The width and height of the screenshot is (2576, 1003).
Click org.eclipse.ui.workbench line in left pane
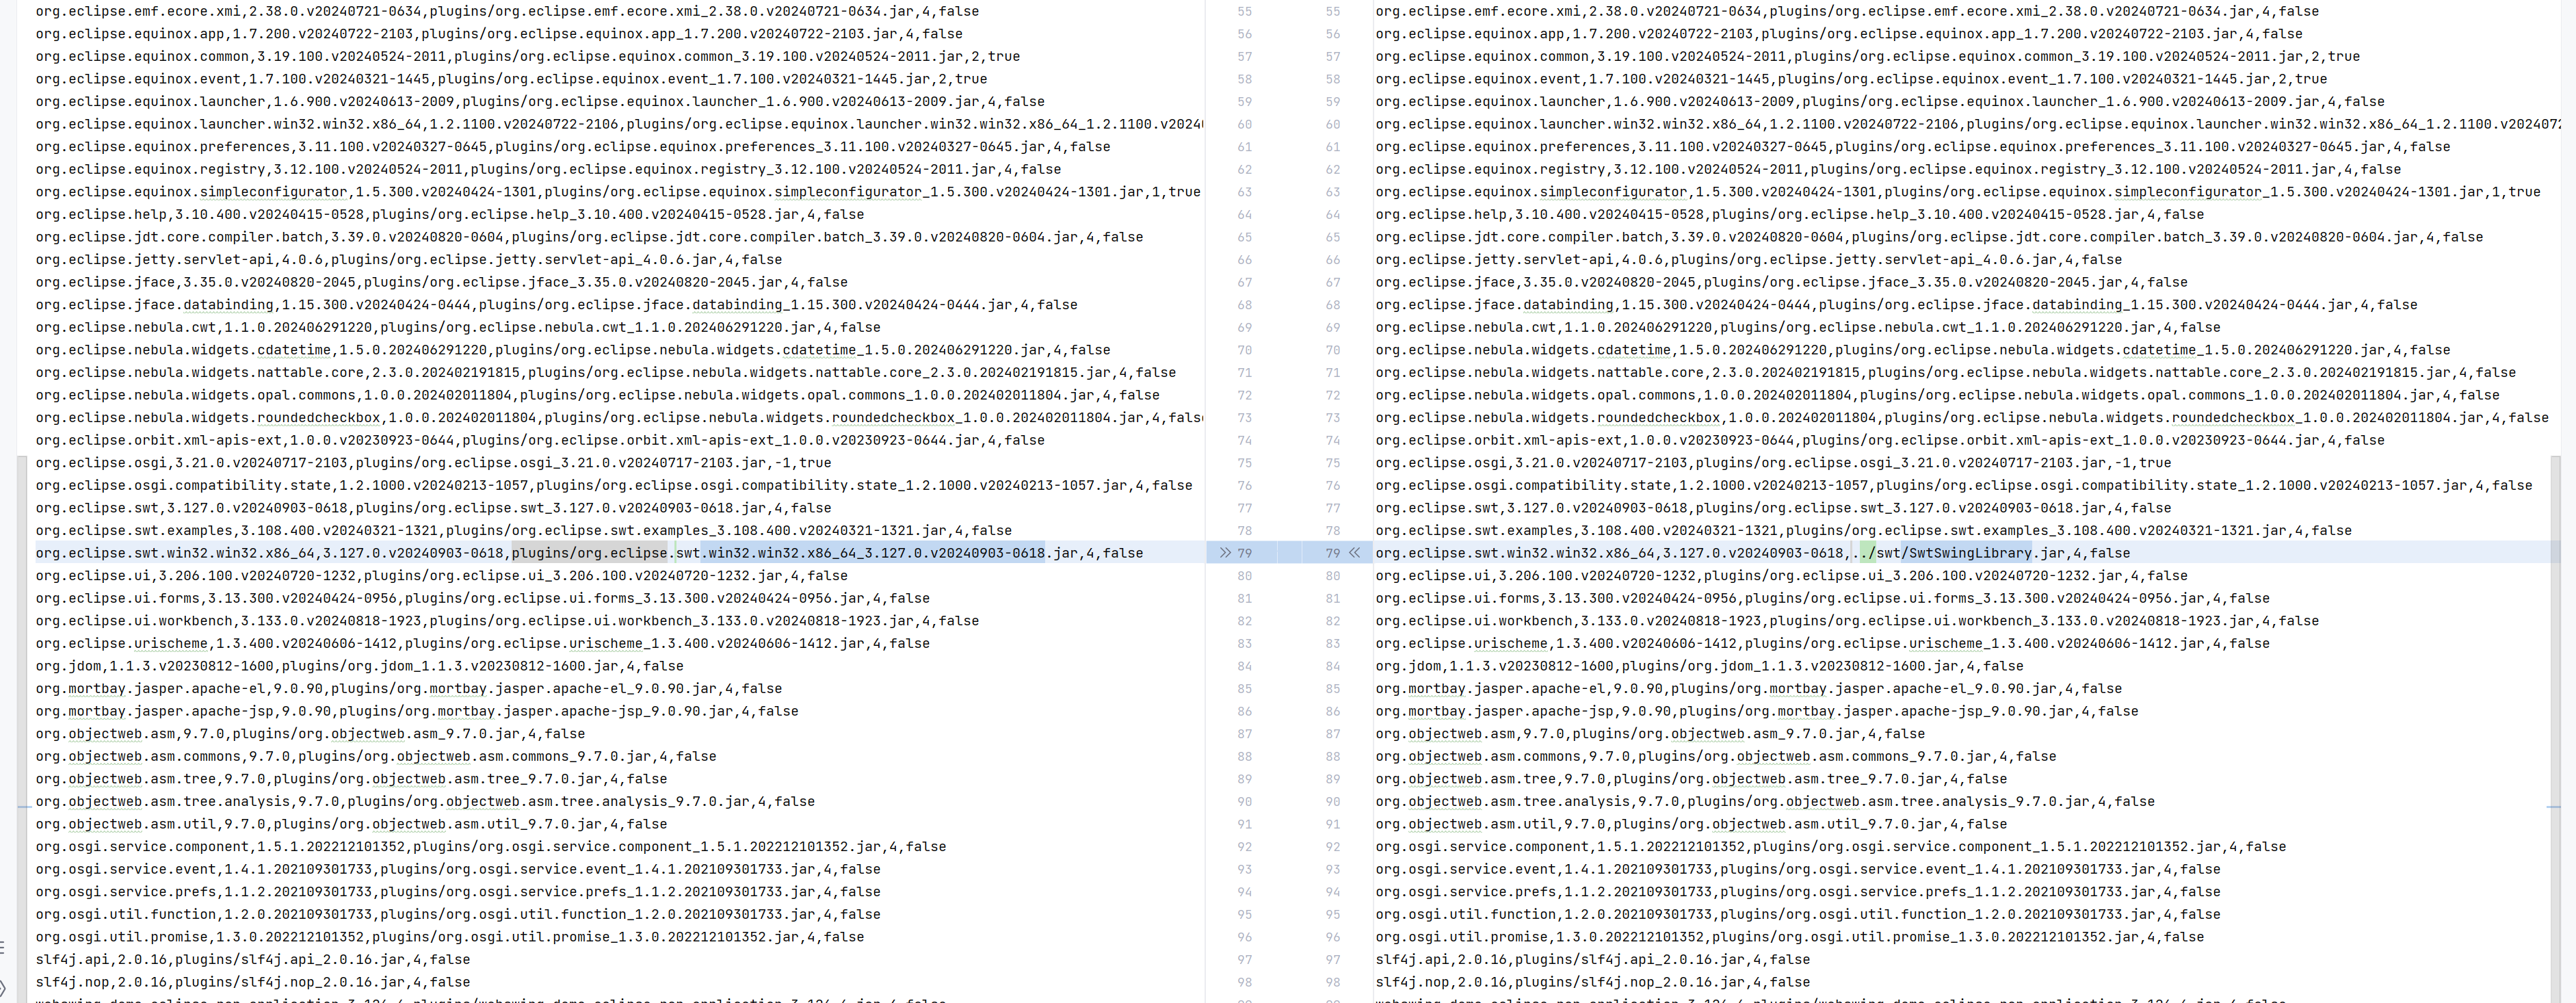click(x=507, y=621)
